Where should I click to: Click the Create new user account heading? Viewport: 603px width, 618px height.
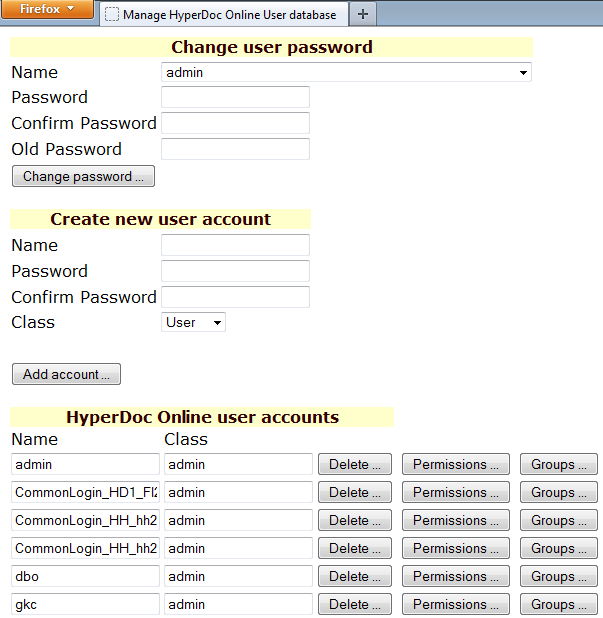(x=160, y=219)
